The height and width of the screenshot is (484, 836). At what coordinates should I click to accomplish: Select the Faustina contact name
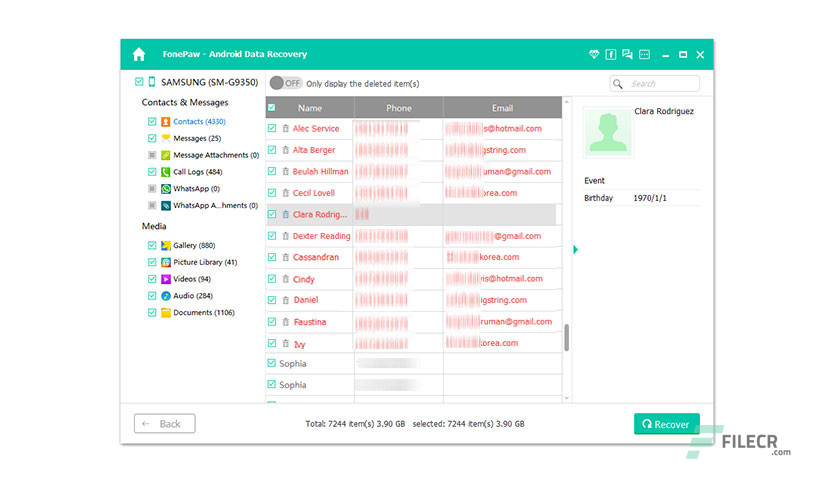(x=310, y=322)
